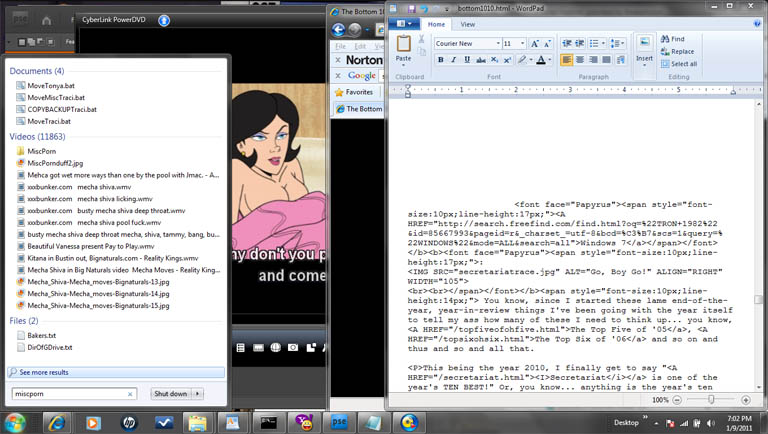This screenshot has height=434, width=768.
Task: Open the Edit menu in Internet Explorer
Action: click(362, 46)
